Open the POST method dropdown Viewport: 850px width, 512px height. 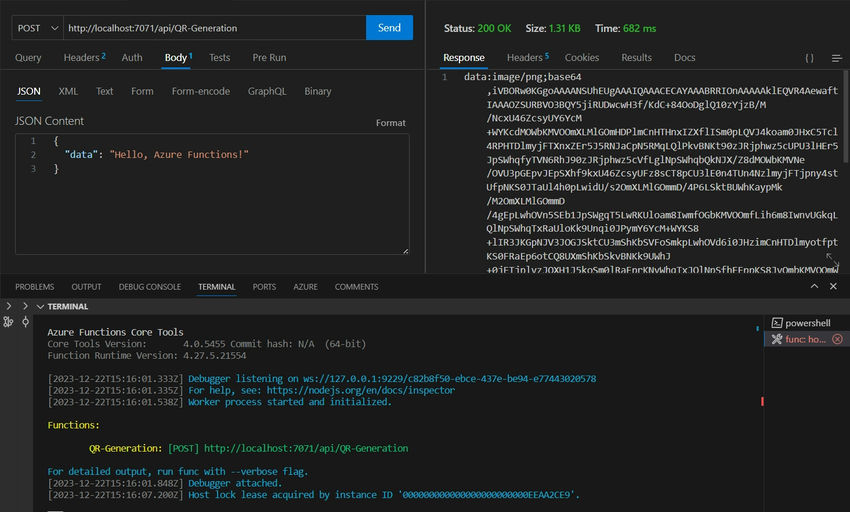[36, 28]
